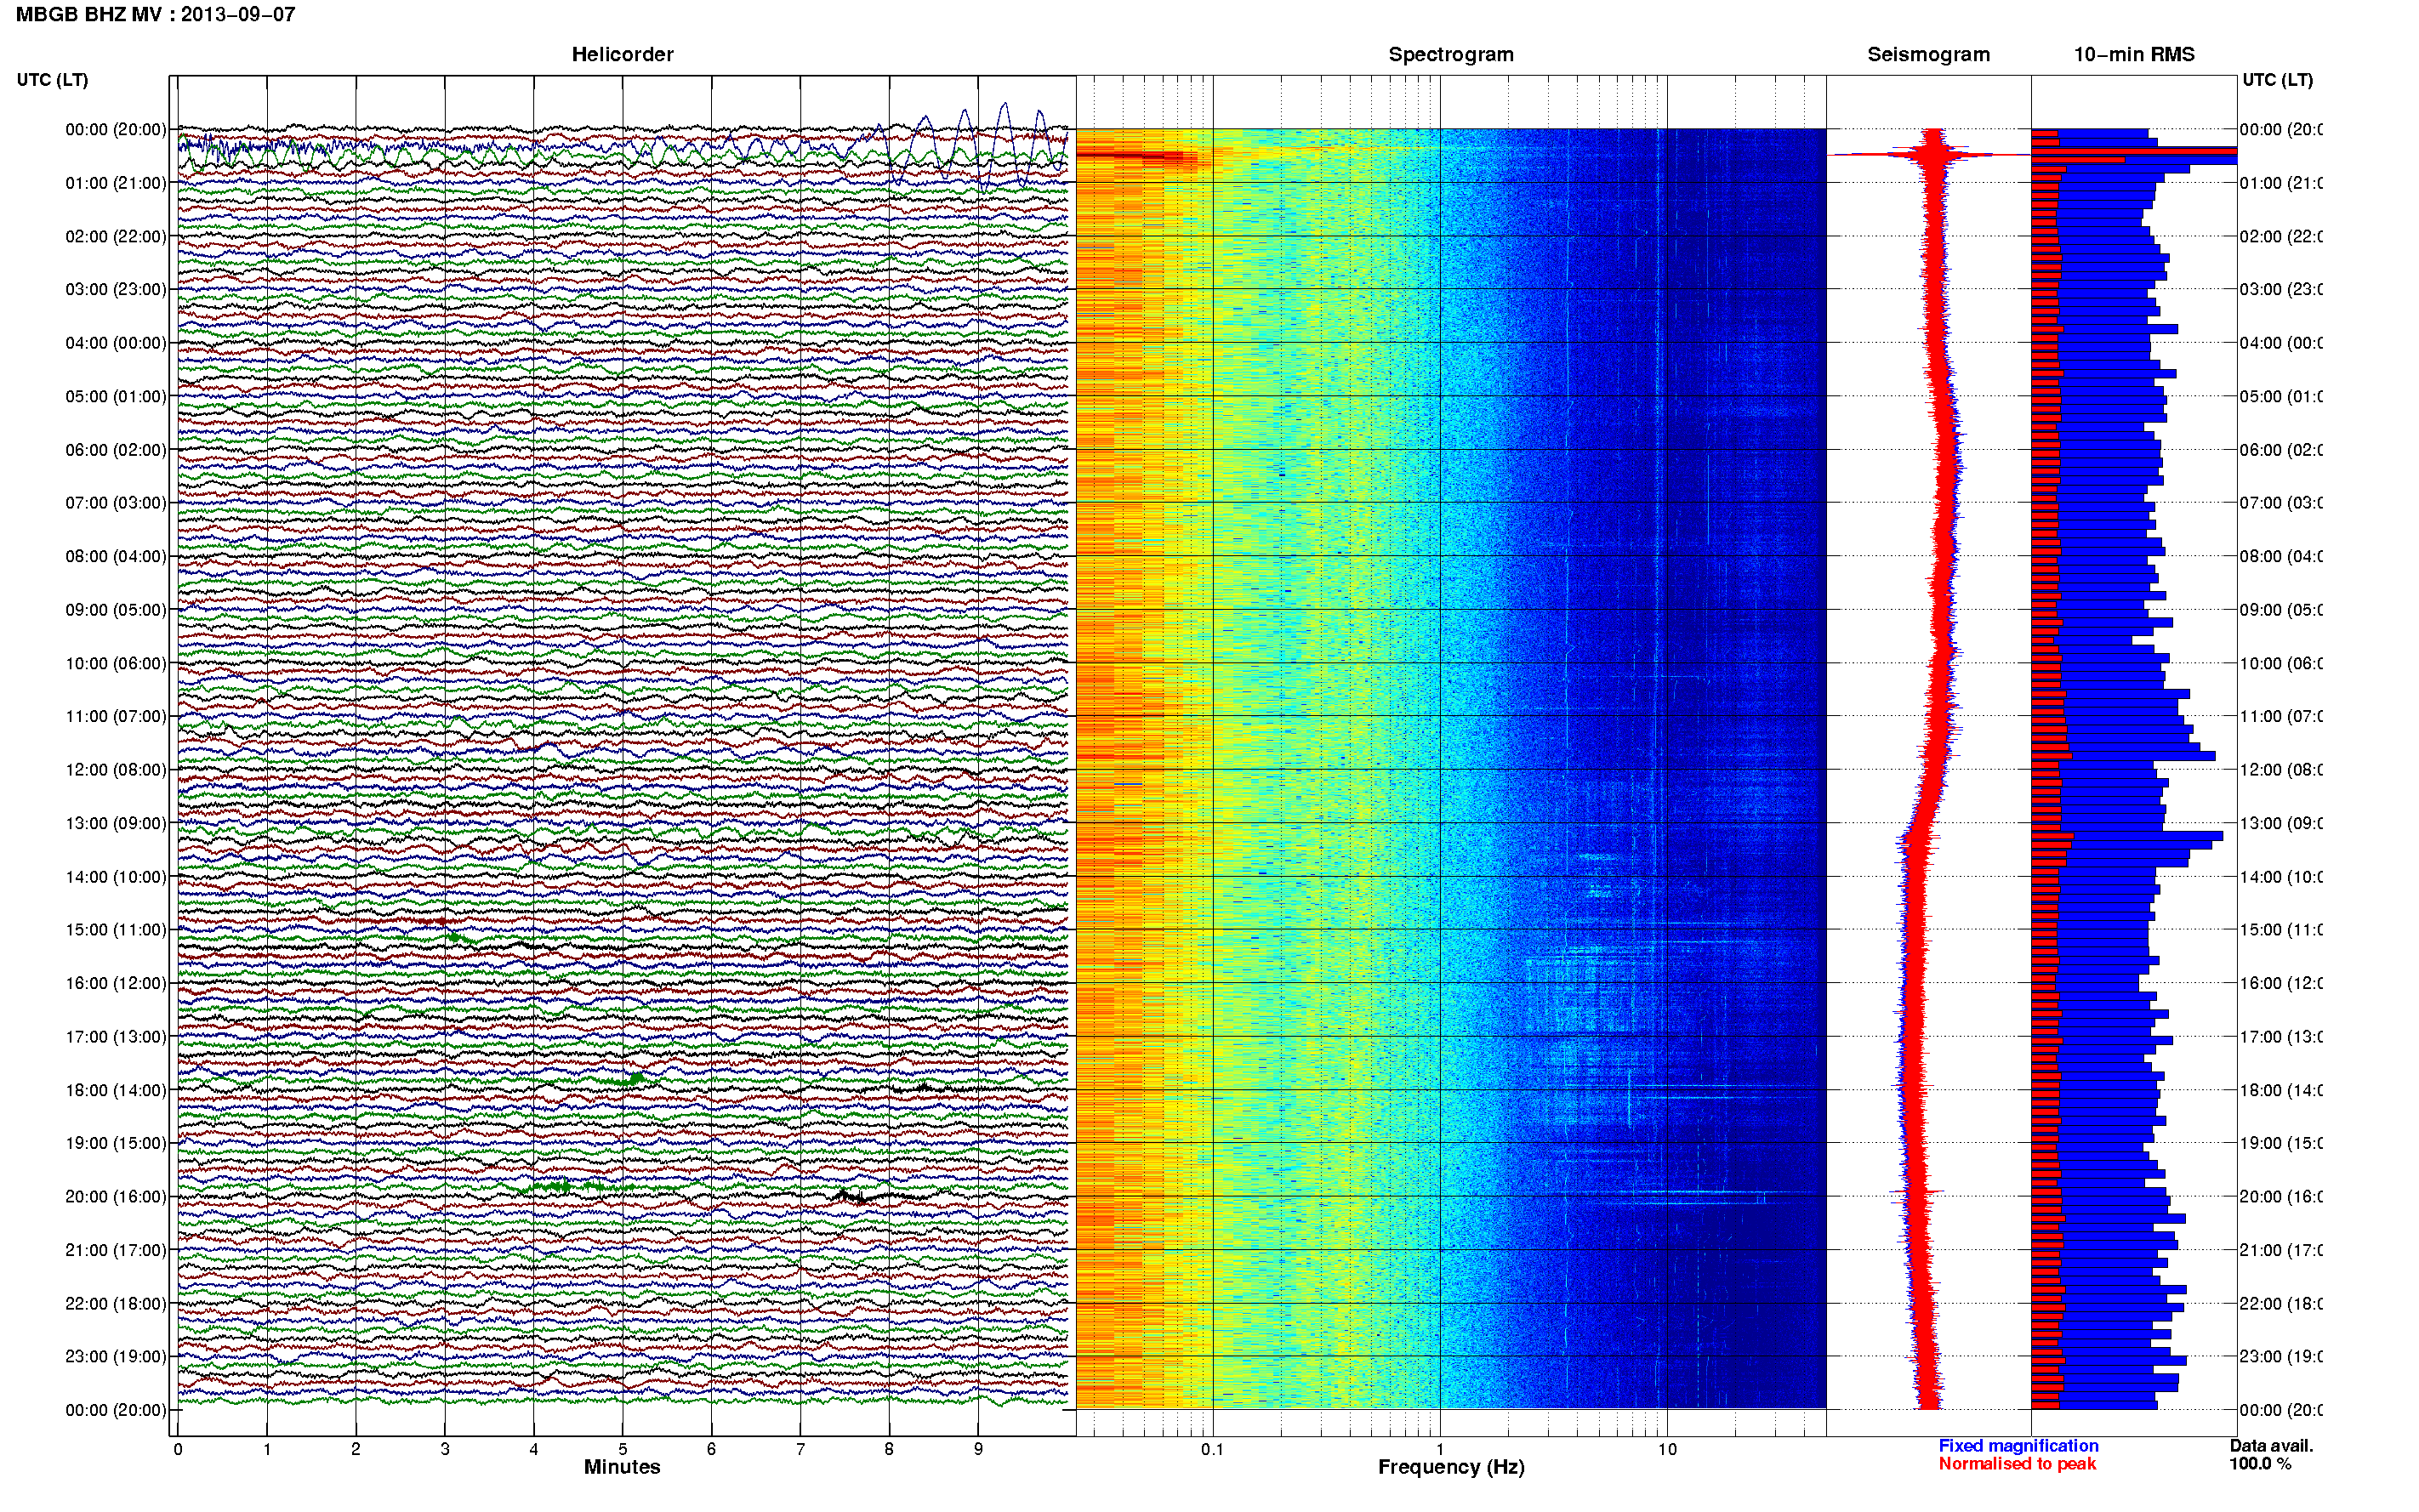Click the dark red low-frequency burst in the Spectrogram

[1136, 156]
